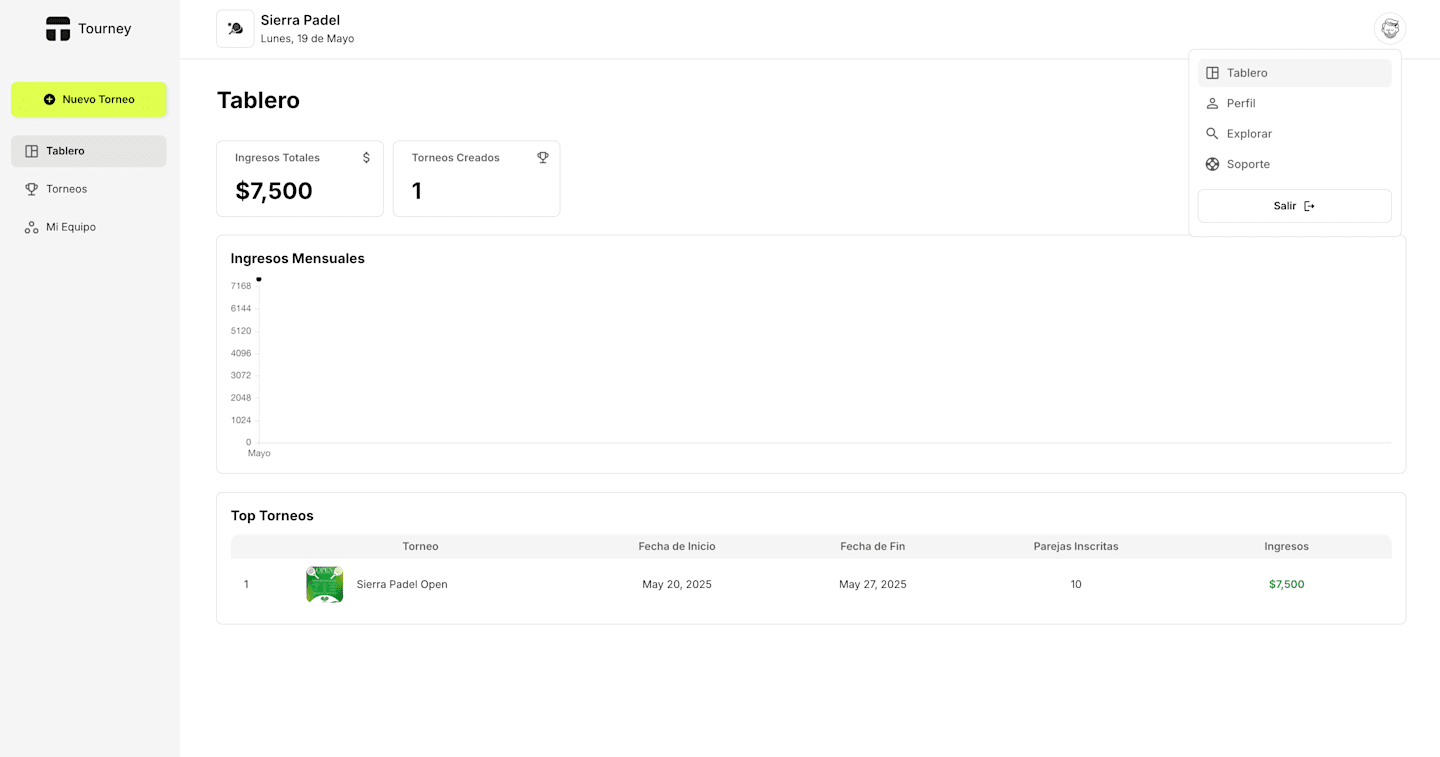Click the Sierra Padel club avatar
This screenshot has height=757, width=1440.
pyautogui.click(x=235, y=29)
